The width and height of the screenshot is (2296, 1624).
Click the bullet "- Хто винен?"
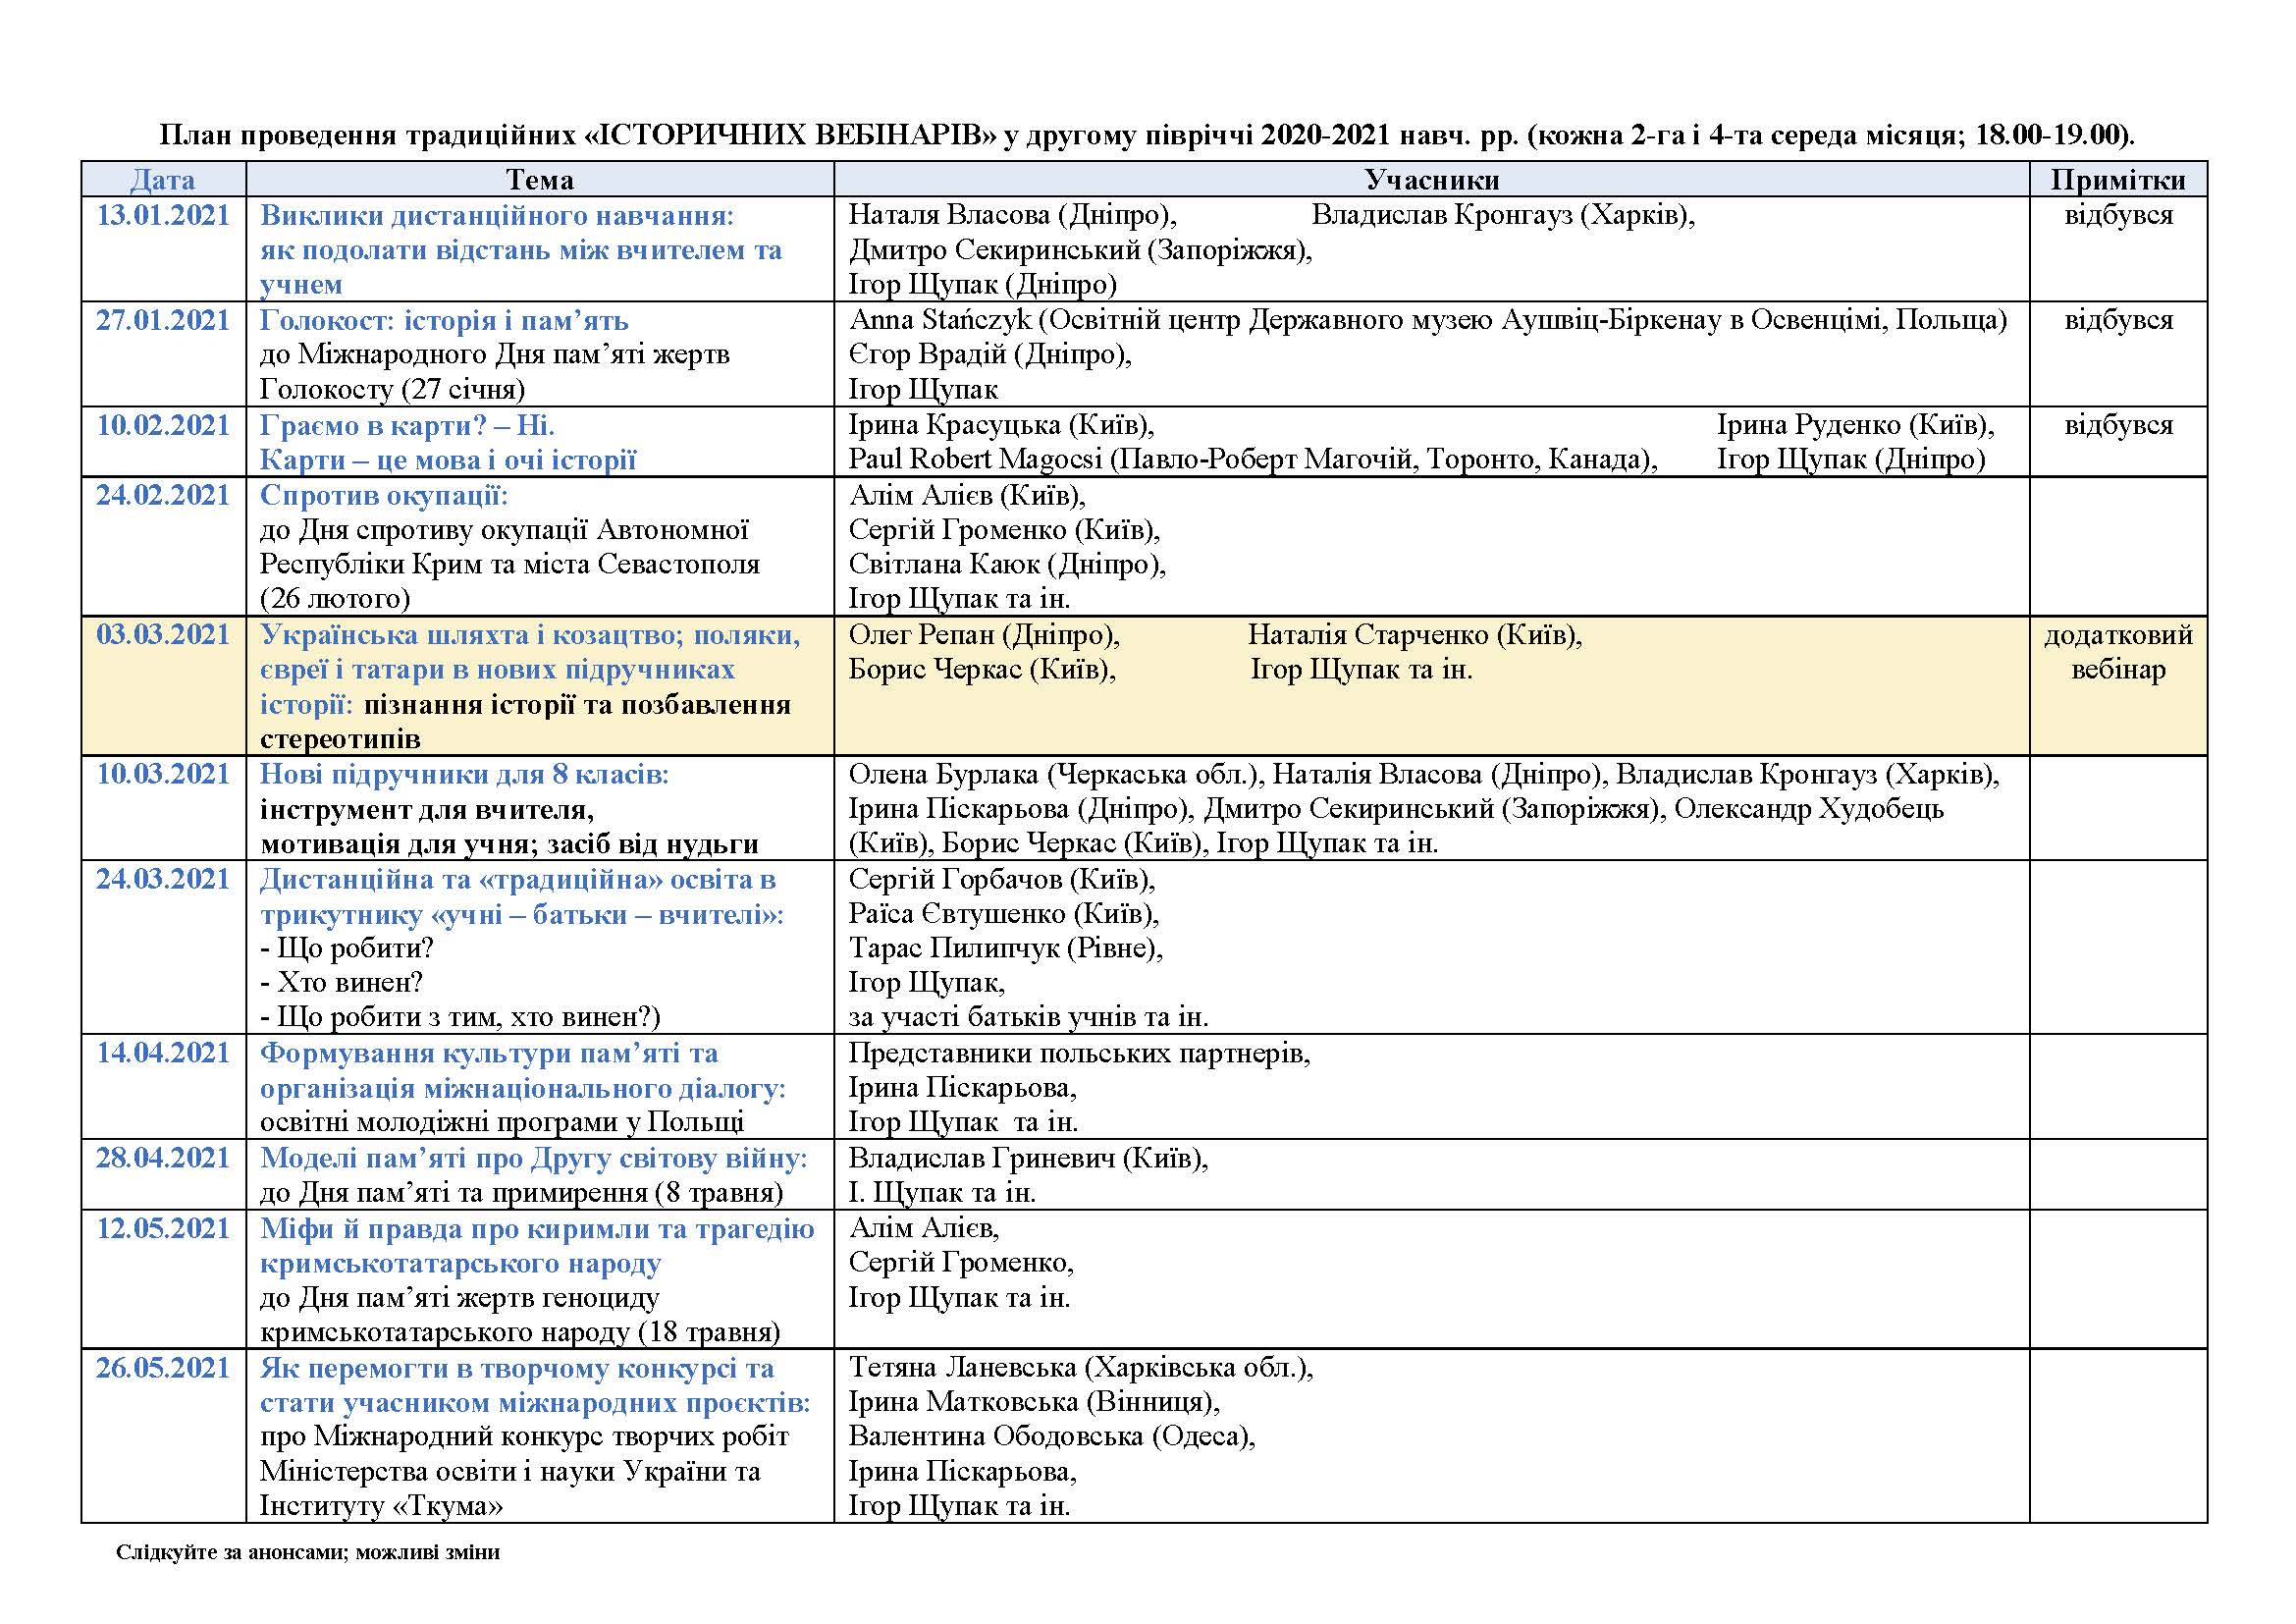[x=341, y=983]
